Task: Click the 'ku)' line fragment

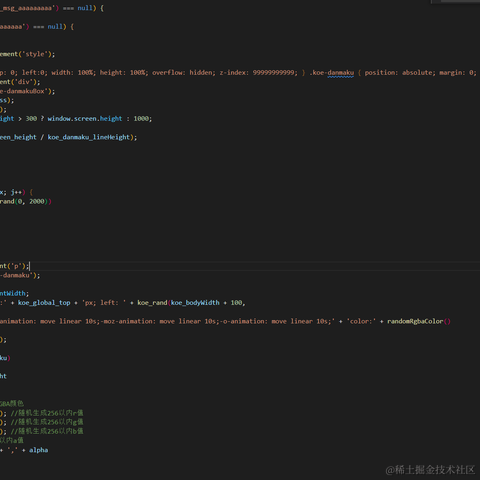Action: click(5, 358)
